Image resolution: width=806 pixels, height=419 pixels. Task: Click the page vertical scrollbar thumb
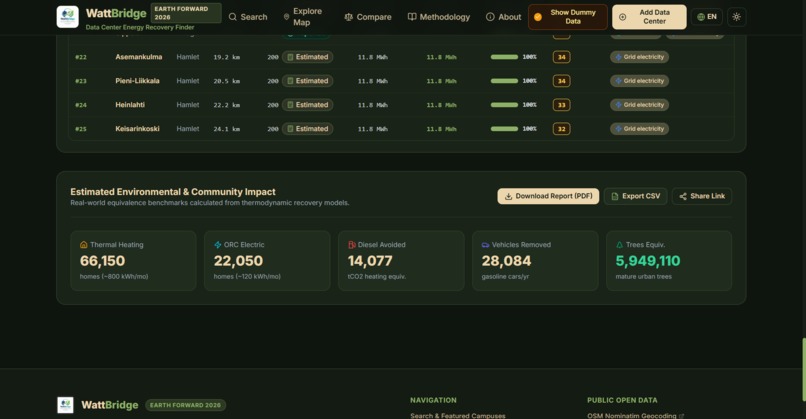click(803, 369)
